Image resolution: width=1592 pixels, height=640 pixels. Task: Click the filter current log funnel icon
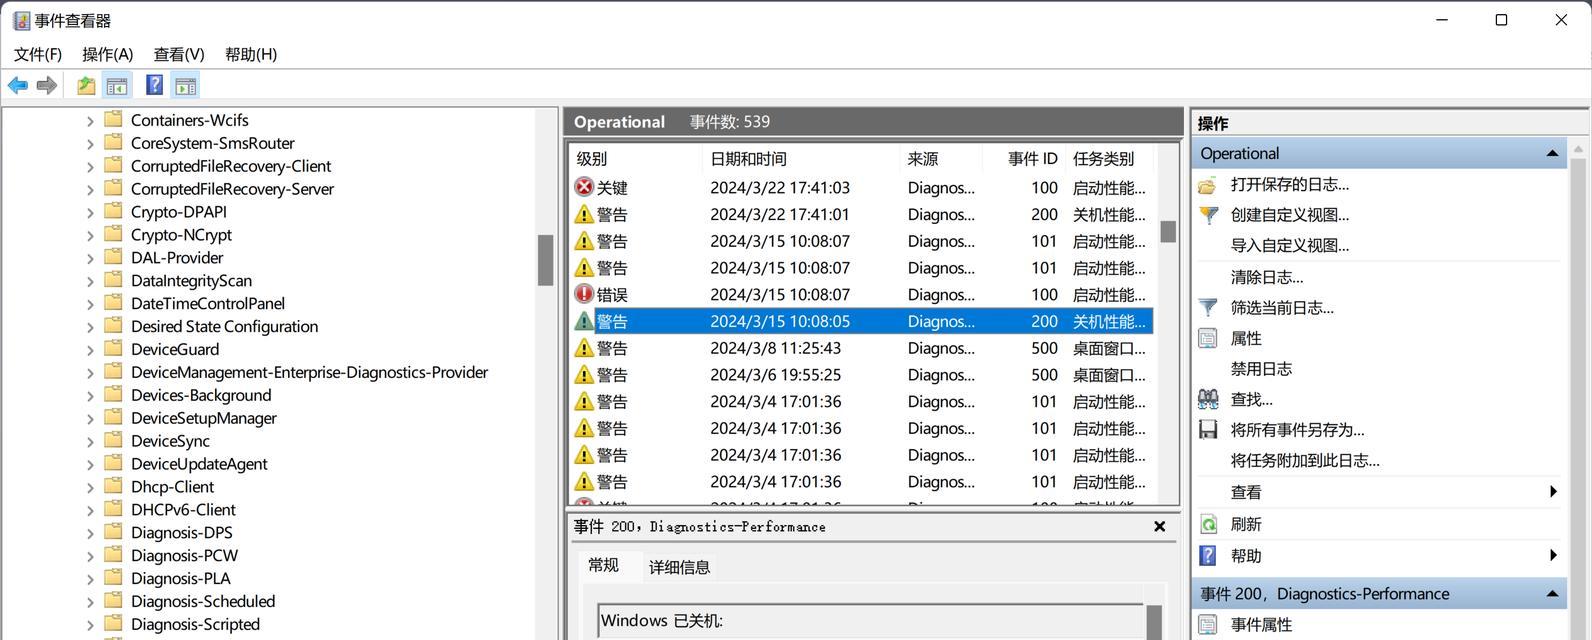(x=1208, y=308)
